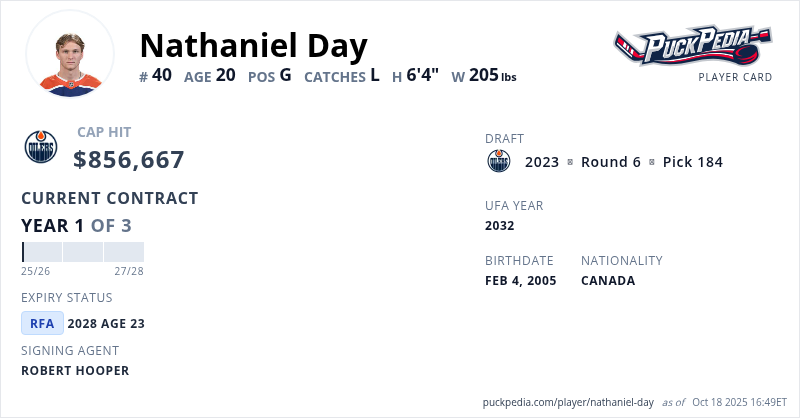
Task: Click the Pick 184 draft text
Action: point(692,162)
